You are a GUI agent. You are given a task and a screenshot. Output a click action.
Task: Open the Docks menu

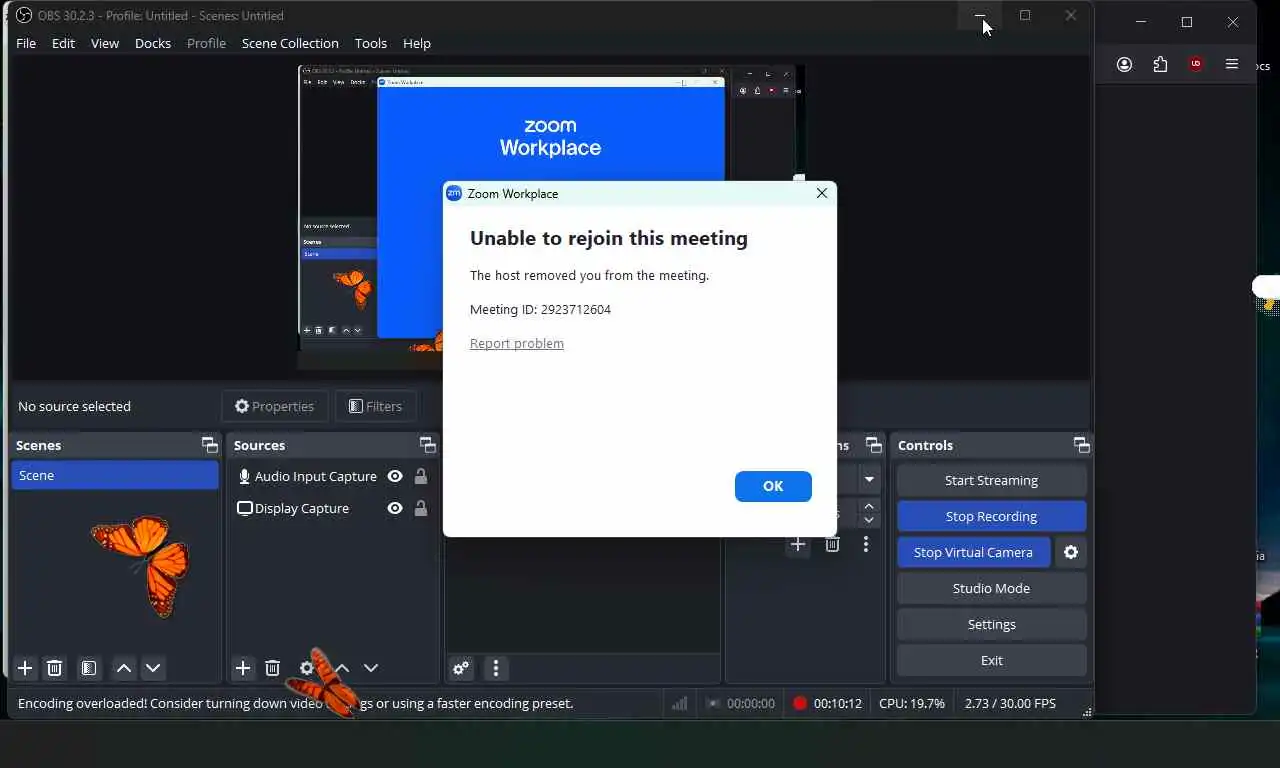click(153, 43)
